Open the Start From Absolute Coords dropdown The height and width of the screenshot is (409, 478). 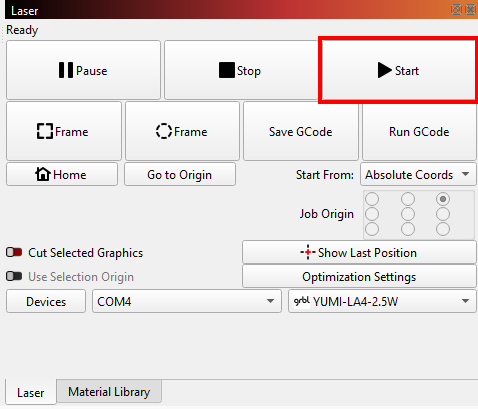tap(418, 174)
